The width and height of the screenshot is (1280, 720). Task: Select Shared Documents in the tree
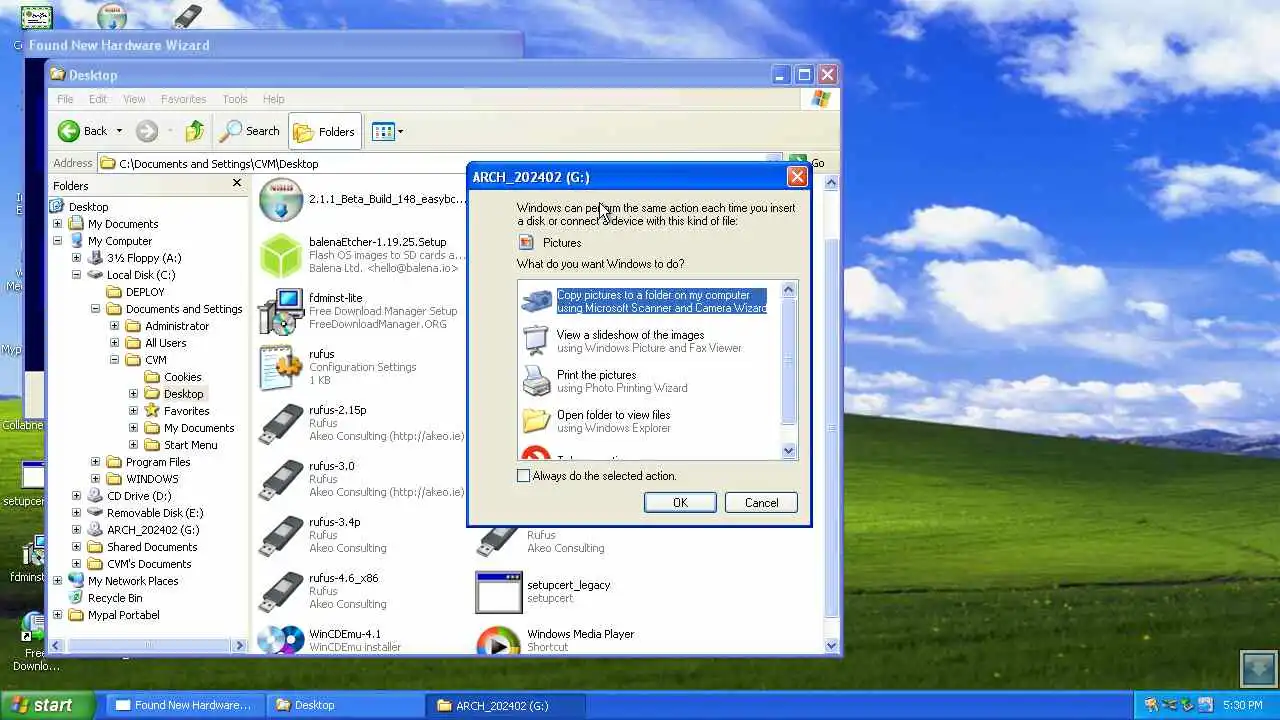(x=152, y=547)
